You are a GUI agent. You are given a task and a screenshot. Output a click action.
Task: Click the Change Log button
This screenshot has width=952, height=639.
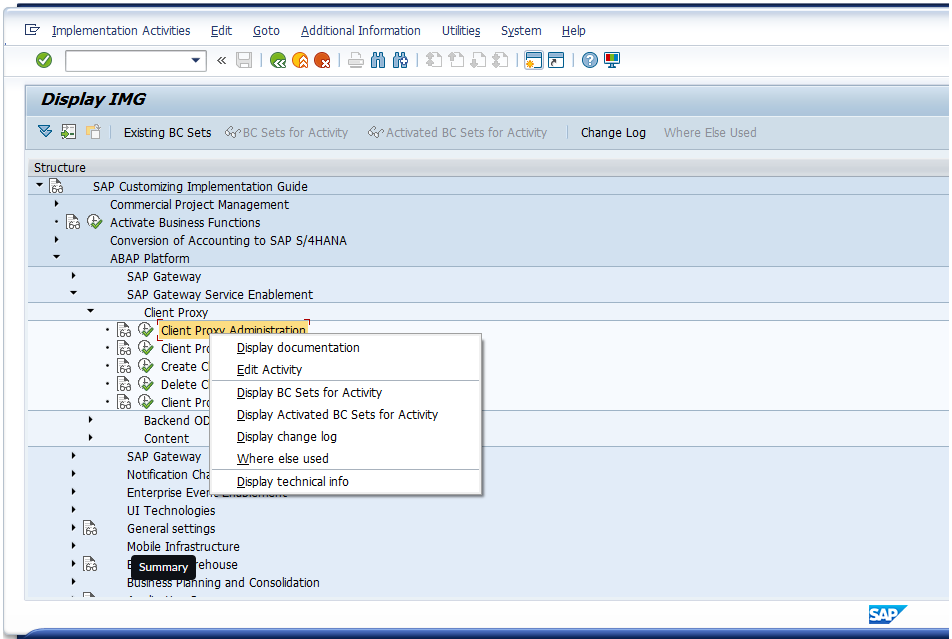click(613, 132)
